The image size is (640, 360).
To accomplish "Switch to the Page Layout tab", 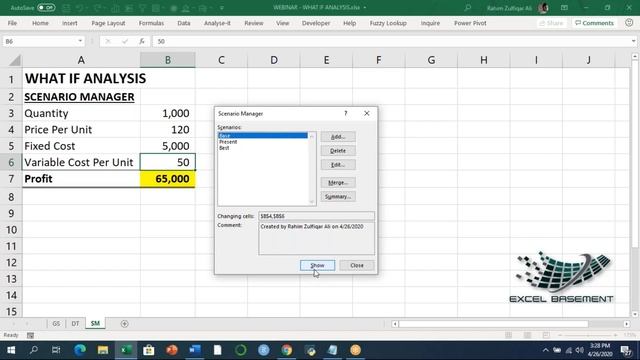I will pyautogui.click(x=108, y=23).
